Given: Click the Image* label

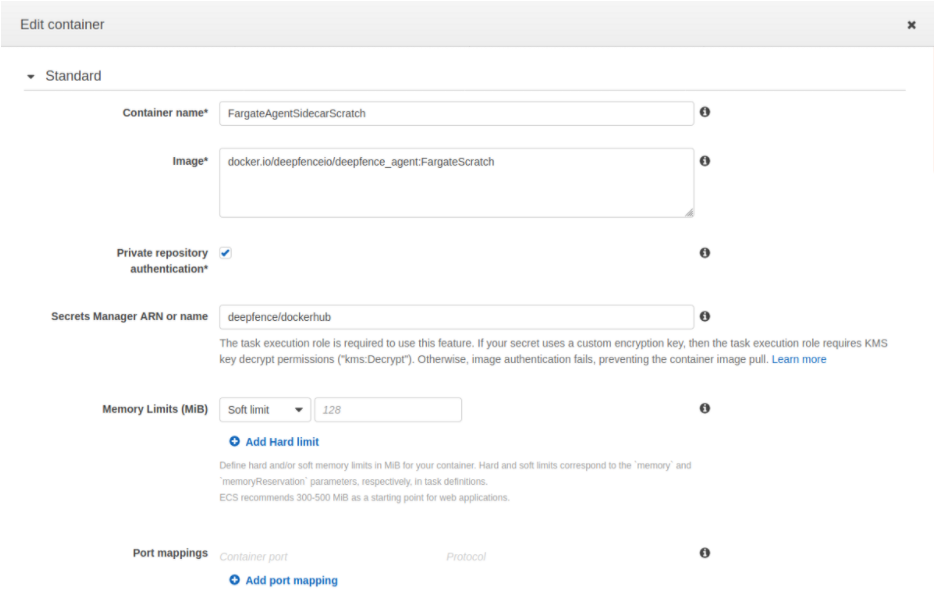Looking at the screenshot, I should tap(190, 161).
